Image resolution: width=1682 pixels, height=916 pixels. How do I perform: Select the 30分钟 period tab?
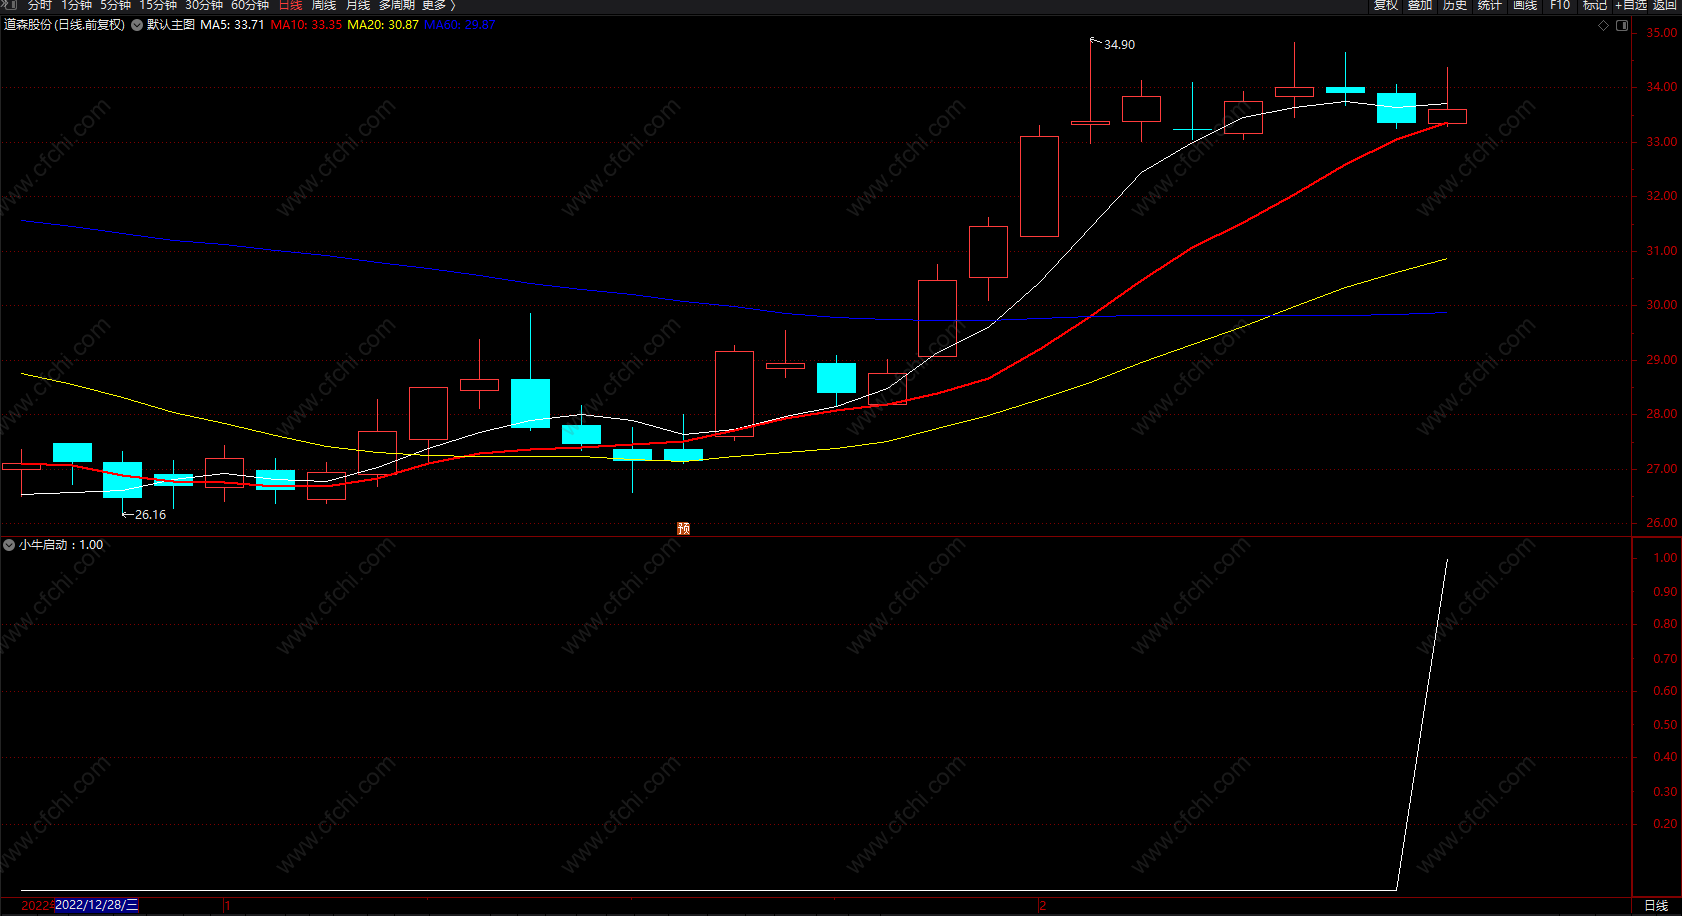204,5
